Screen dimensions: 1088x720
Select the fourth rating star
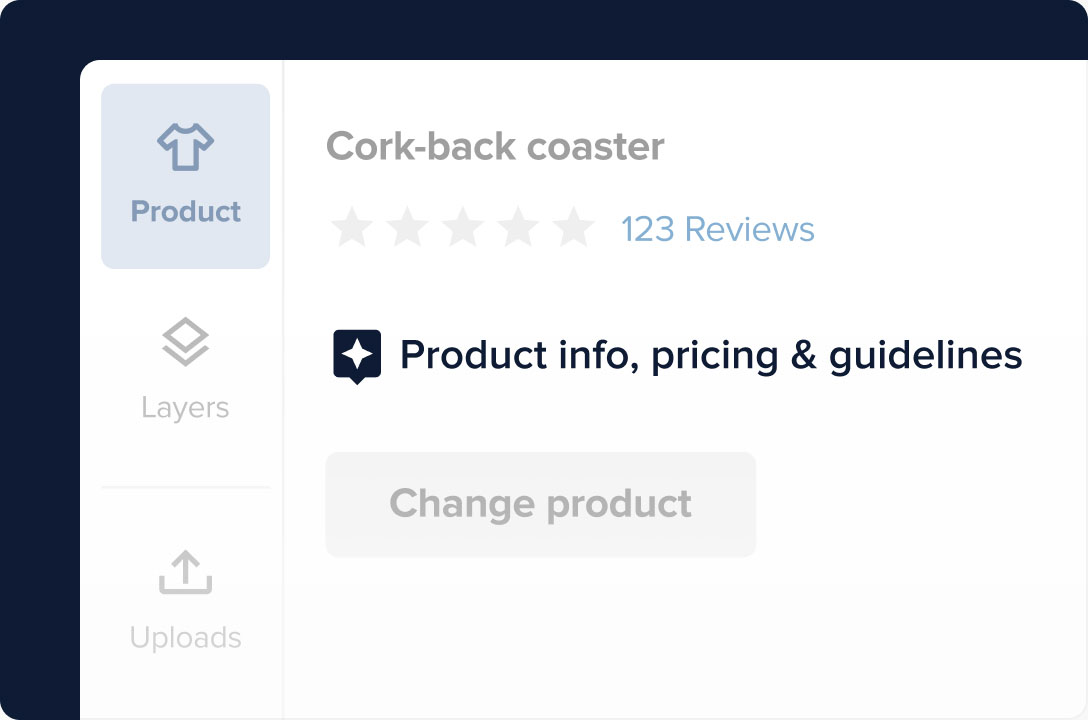click(519, 229)
